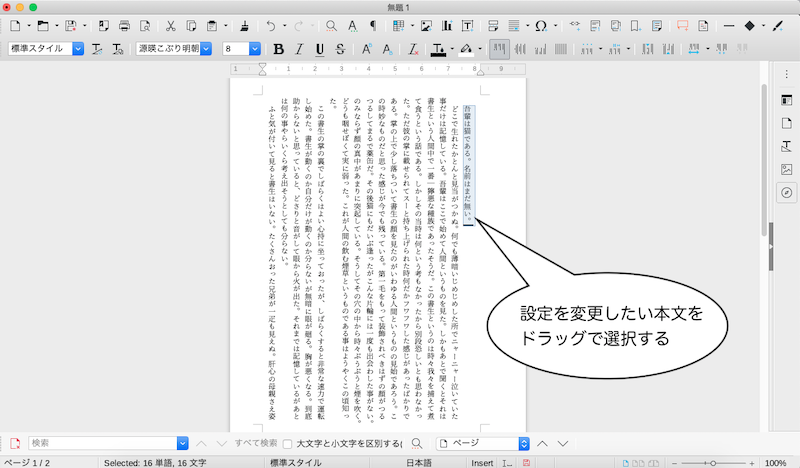The width and height of the screenshot is (800, 468).
Task: Click the 検索 search input field
Action: (103, 444)
